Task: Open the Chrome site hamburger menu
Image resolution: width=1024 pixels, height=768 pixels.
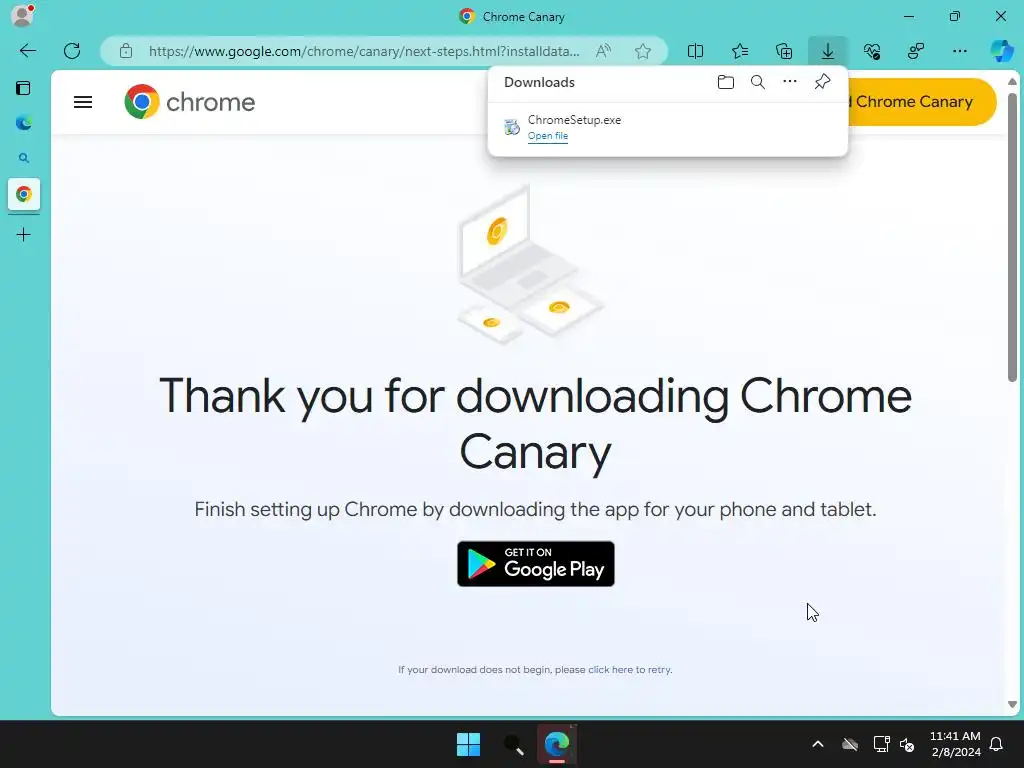Action: [x=83, y=102]
